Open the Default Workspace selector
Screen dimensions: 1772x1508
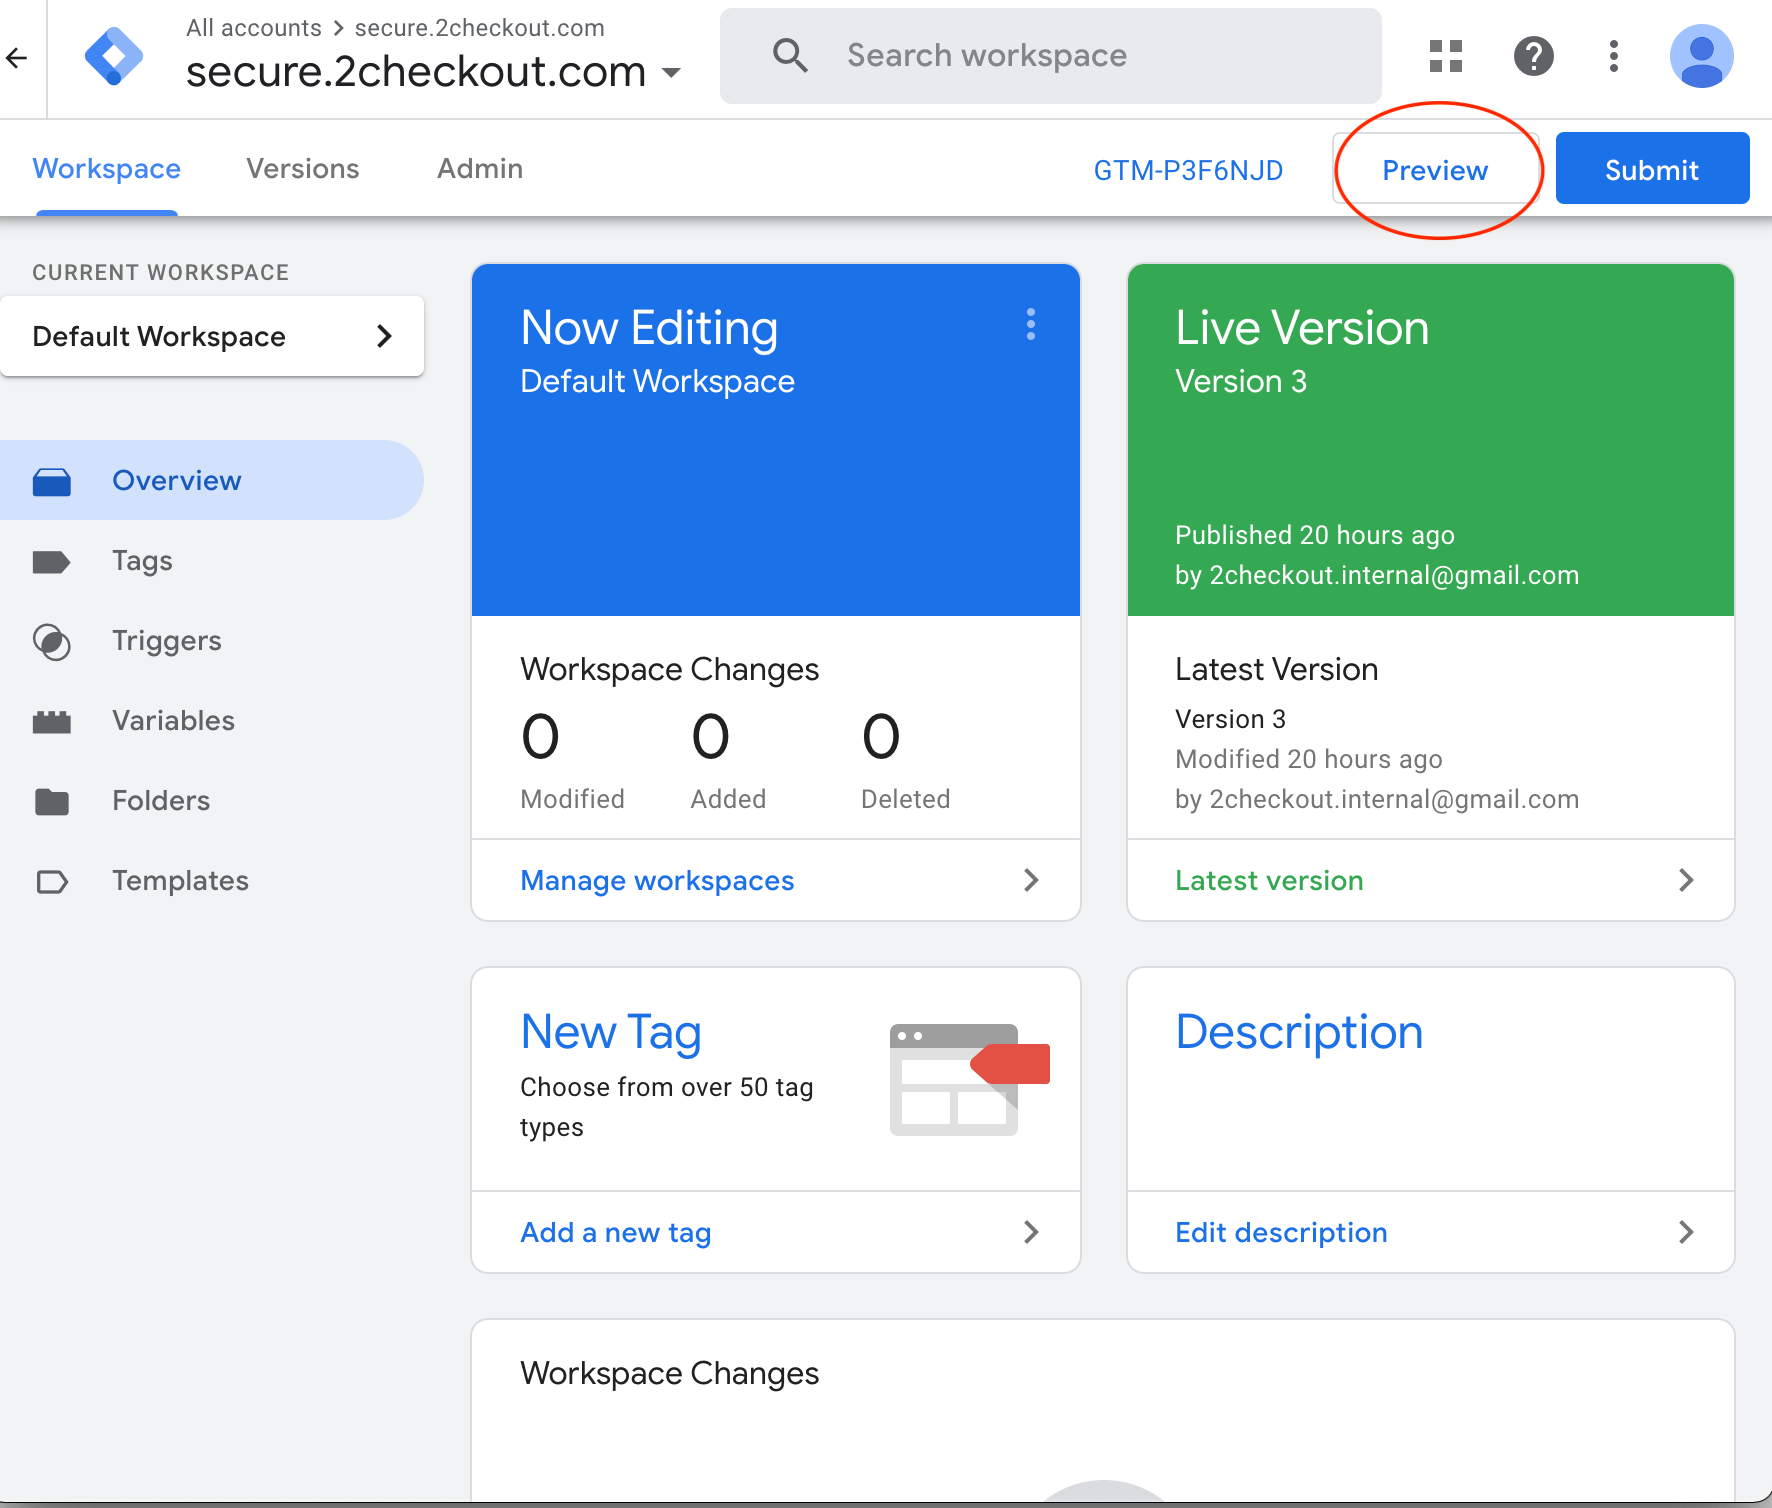coord(212,336)
